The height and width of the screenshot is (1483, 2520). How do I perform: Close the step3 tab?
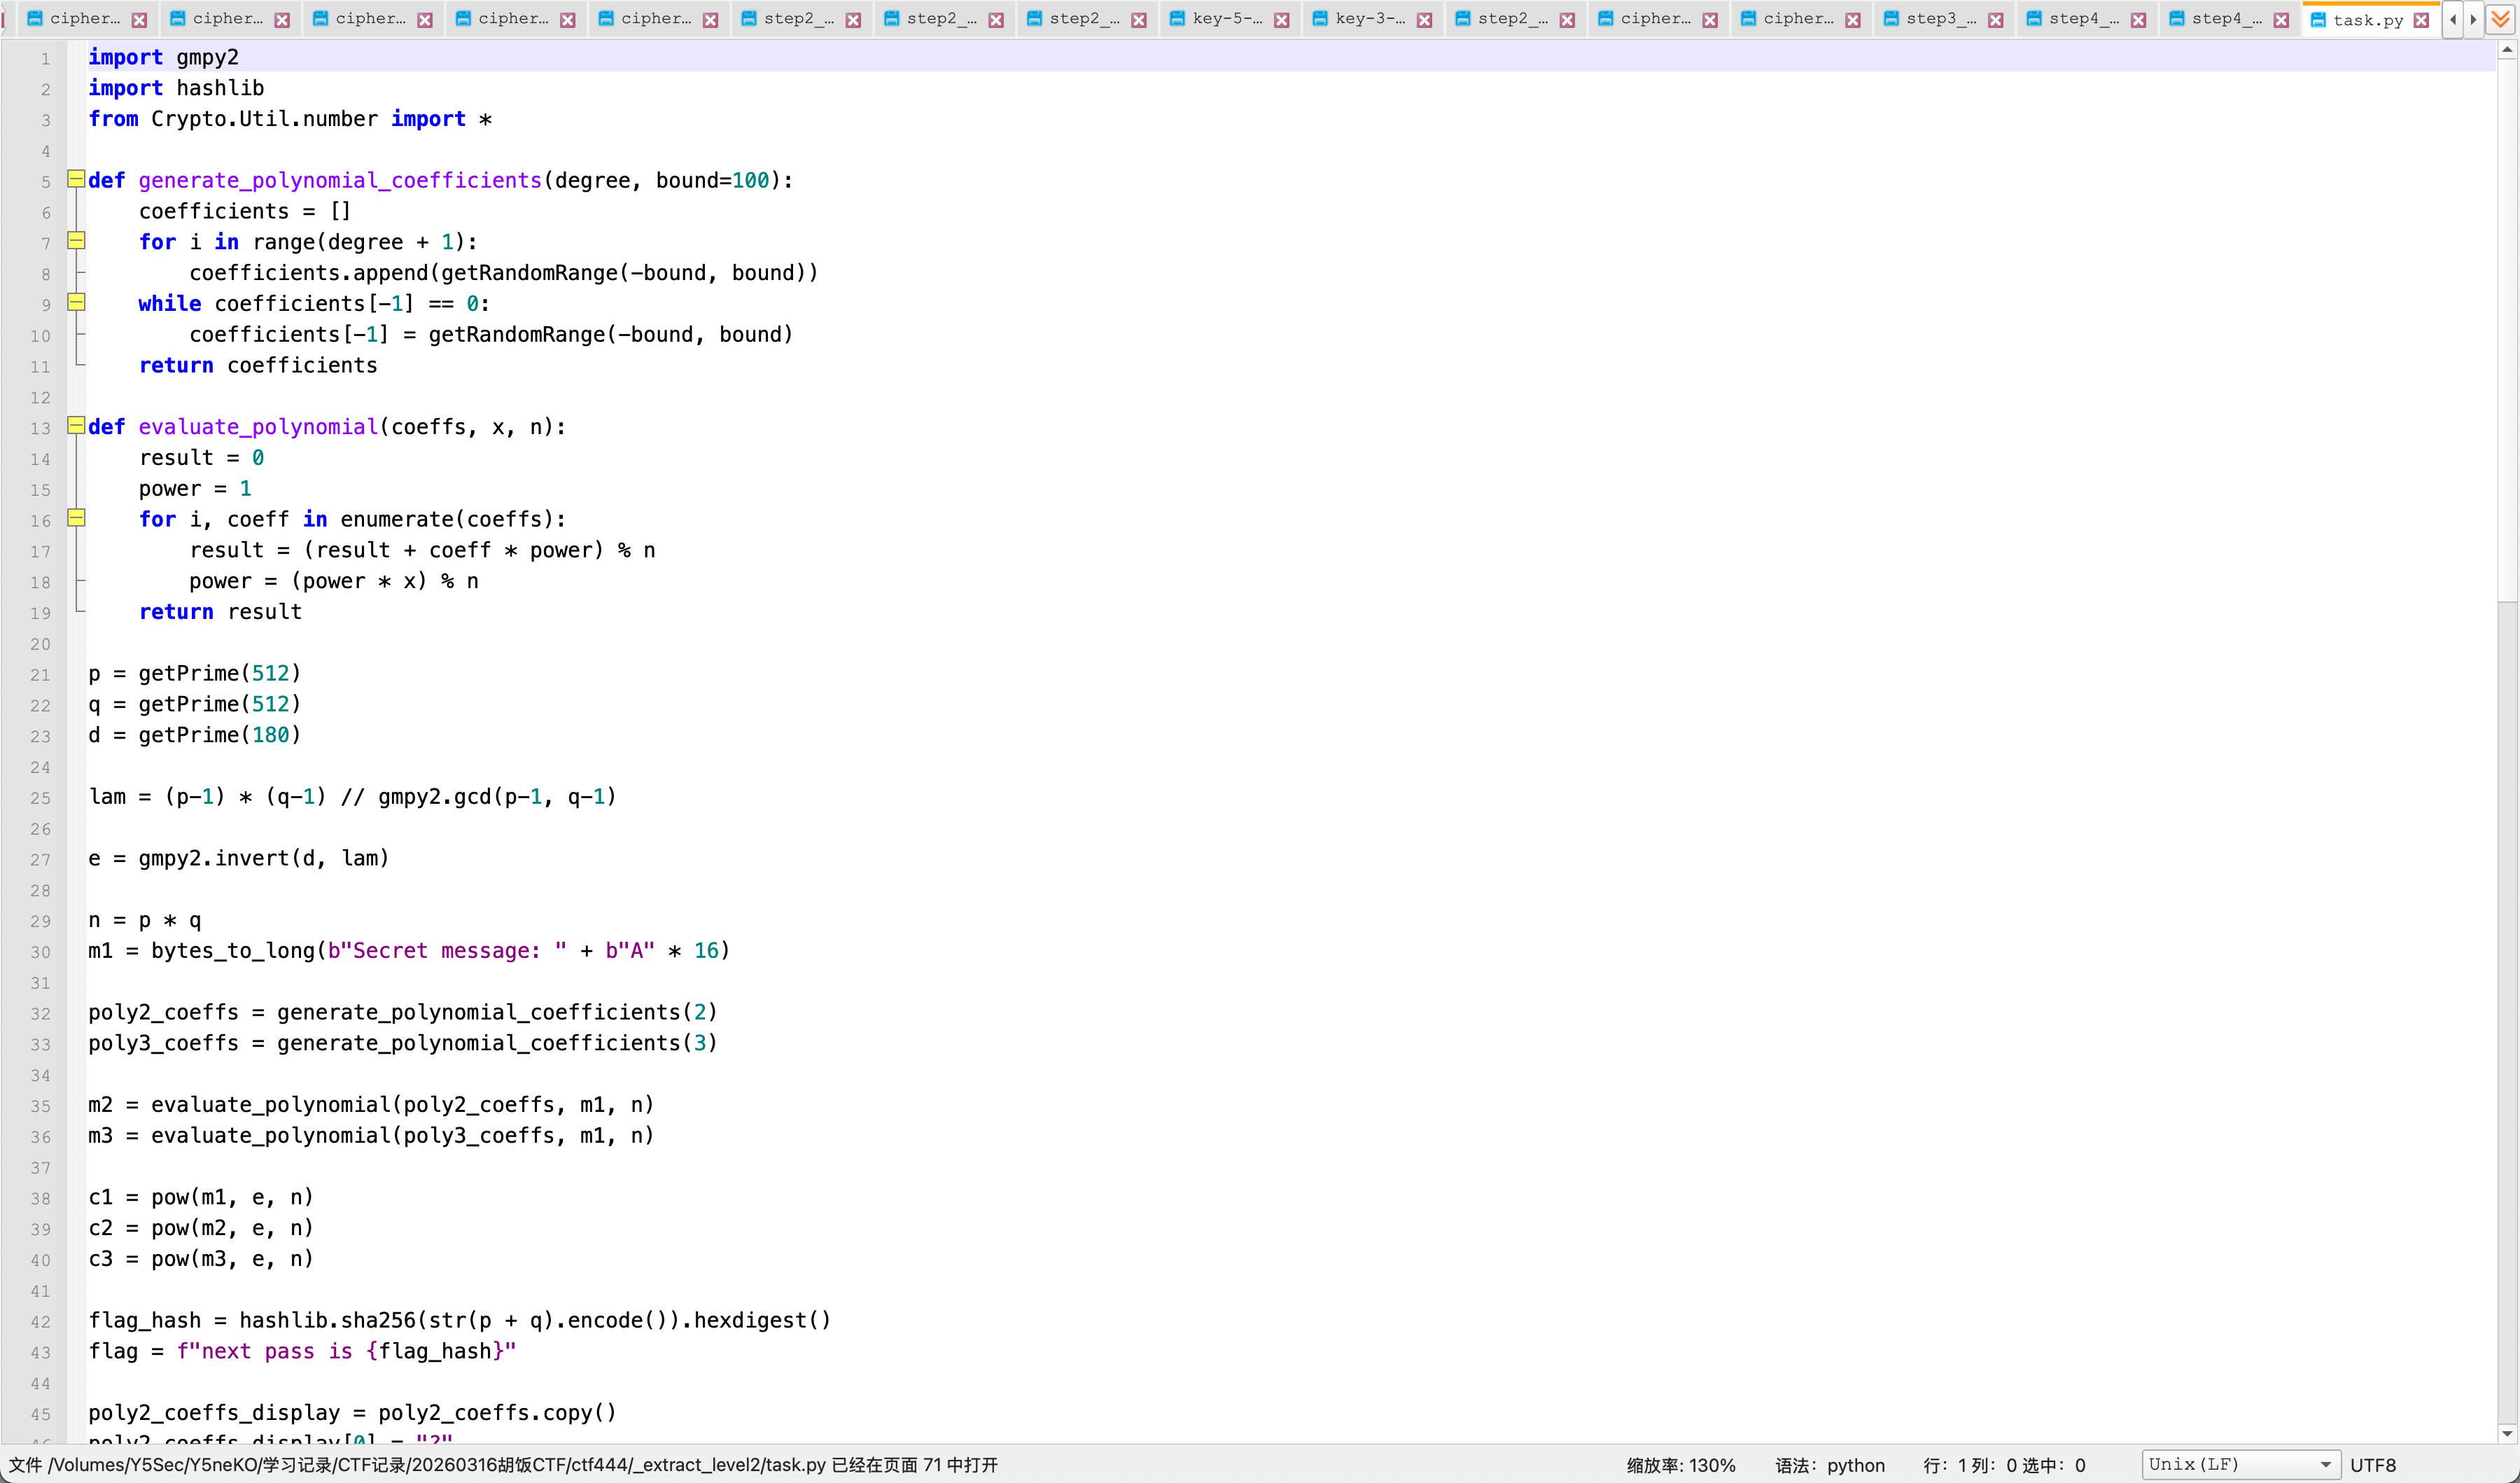1995,20
